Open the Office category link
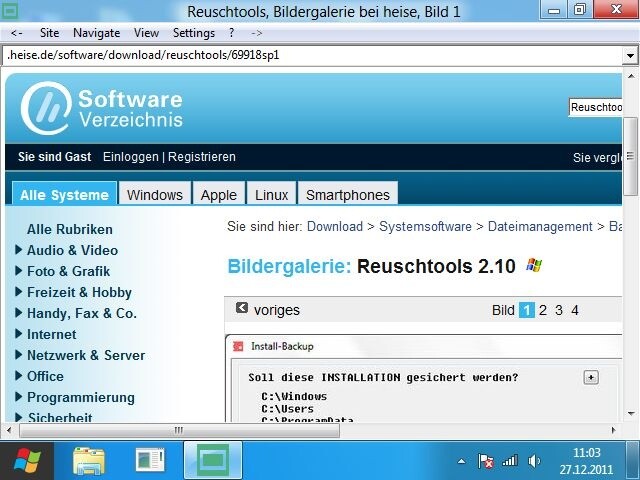The image size is (640, 480). pos(45,376)
